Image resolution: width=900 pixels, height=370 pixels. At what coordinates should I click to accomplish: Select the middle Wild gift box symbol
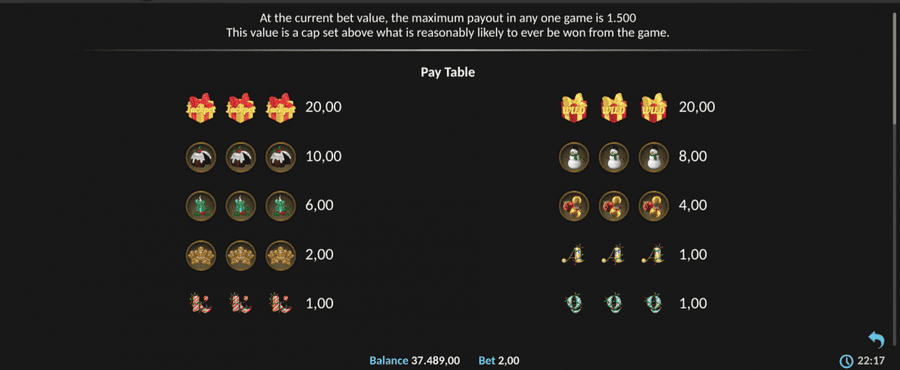[614, 107]
